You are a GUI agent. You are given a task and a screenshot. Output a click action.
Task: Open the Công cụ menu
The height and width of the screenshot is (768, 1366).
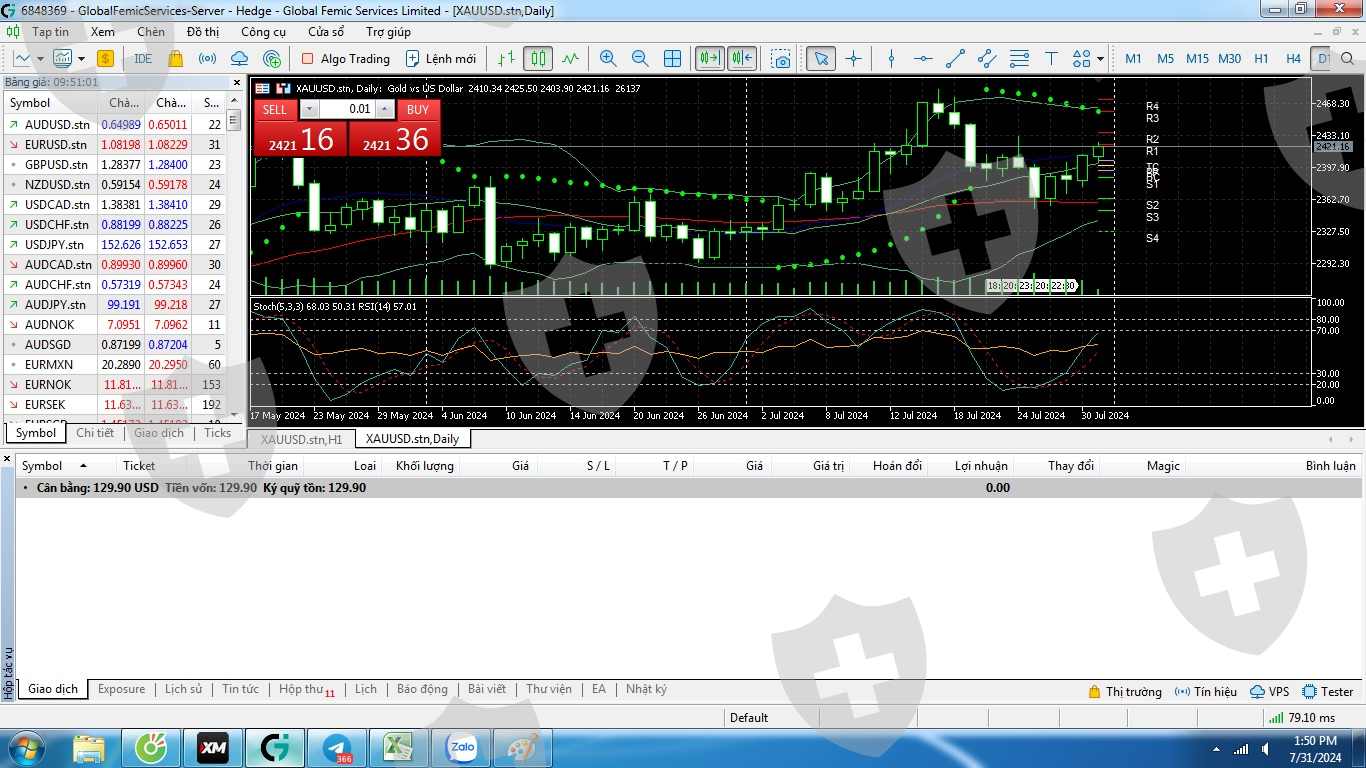coord(263,32)
